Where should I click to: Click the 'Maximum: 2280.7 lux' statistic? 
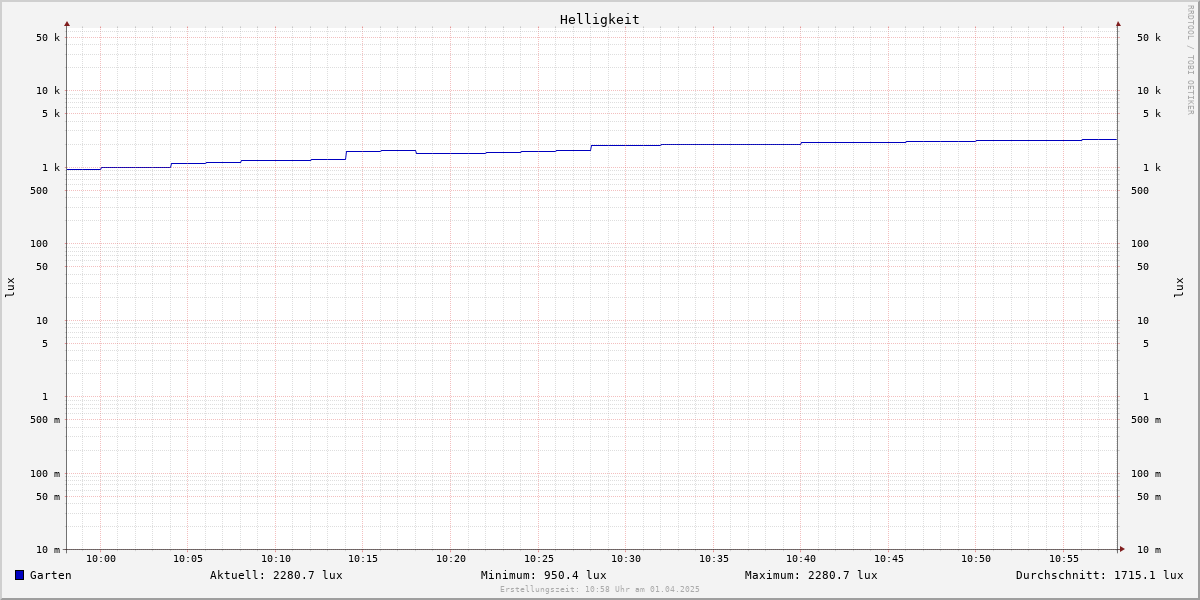(x=811, y=575)
